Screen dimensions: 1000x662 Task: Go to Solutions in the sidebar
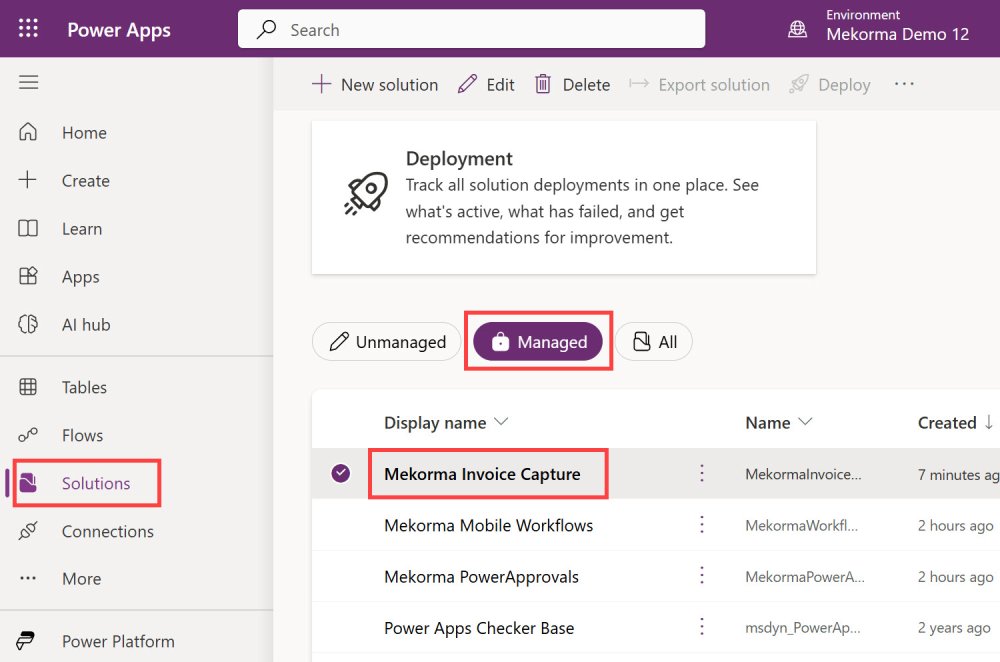95,483
